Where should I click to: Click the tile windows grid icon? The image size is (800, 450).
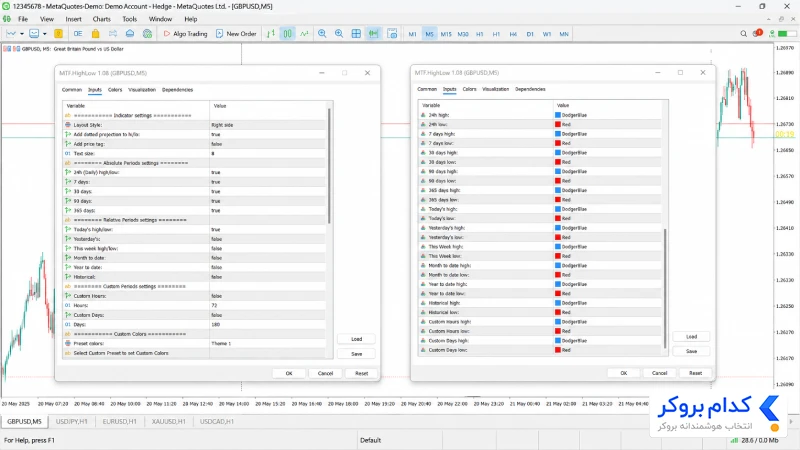(356, 34)
